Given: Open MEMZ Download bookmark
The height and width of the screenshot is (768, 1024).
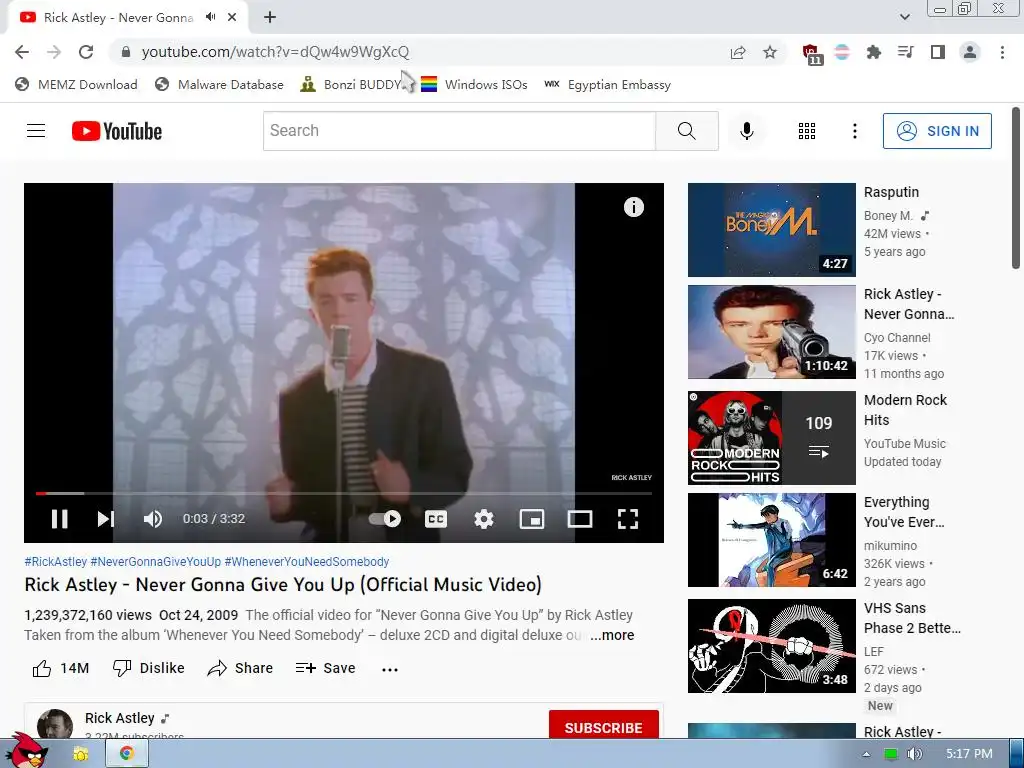Looking at the screenshot, I should click(76, 84).
